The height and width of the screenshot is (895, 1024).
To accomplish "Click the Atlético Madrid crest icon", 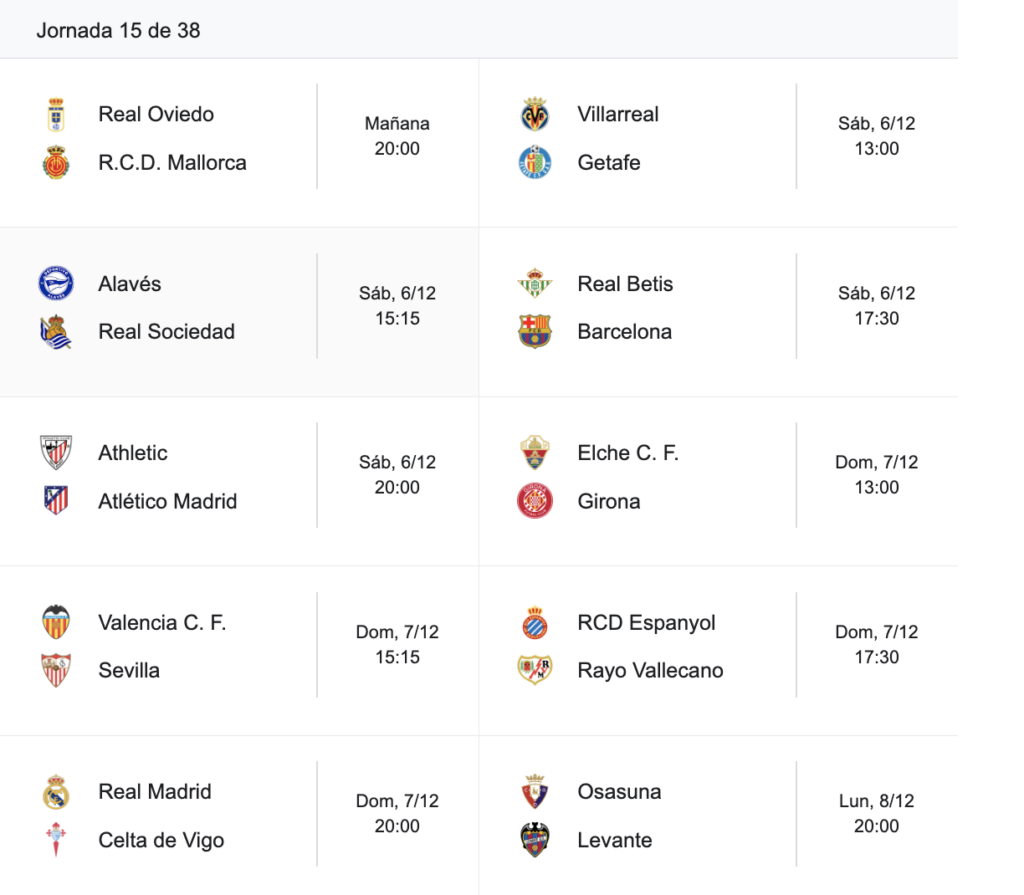I will point(56,500).
